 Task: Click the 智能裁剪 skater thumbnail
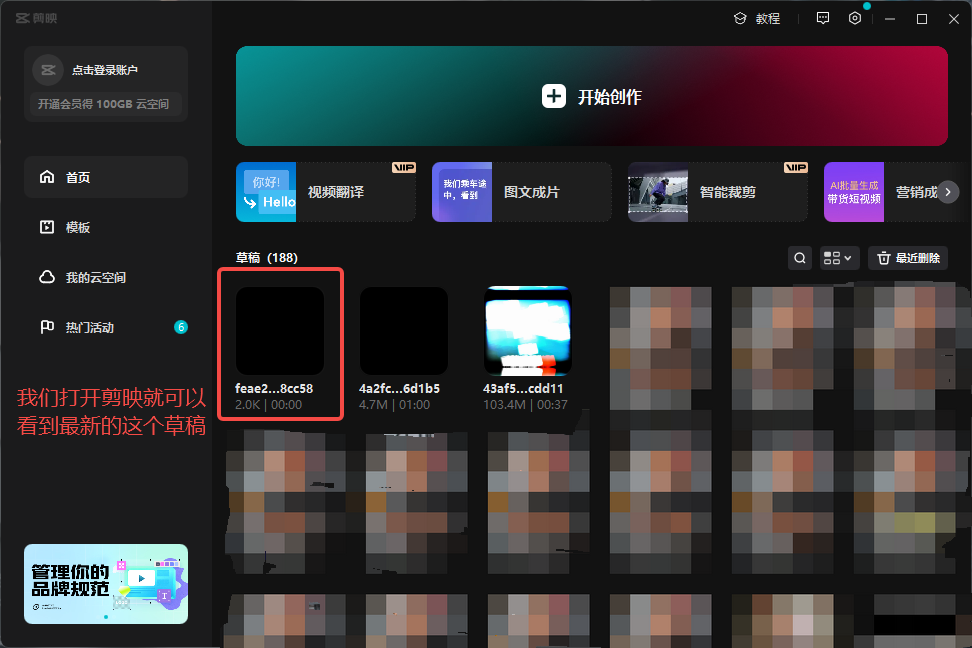click(x=658, y=192)
